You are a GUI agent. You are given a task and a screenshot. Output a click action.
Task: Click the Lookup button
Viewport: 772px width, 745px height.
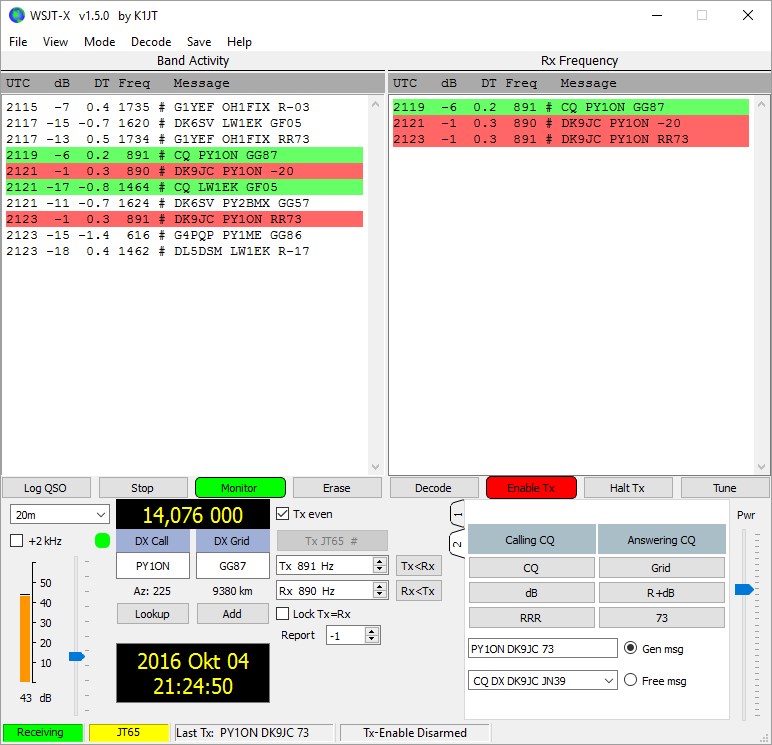(x=153, y=614)
